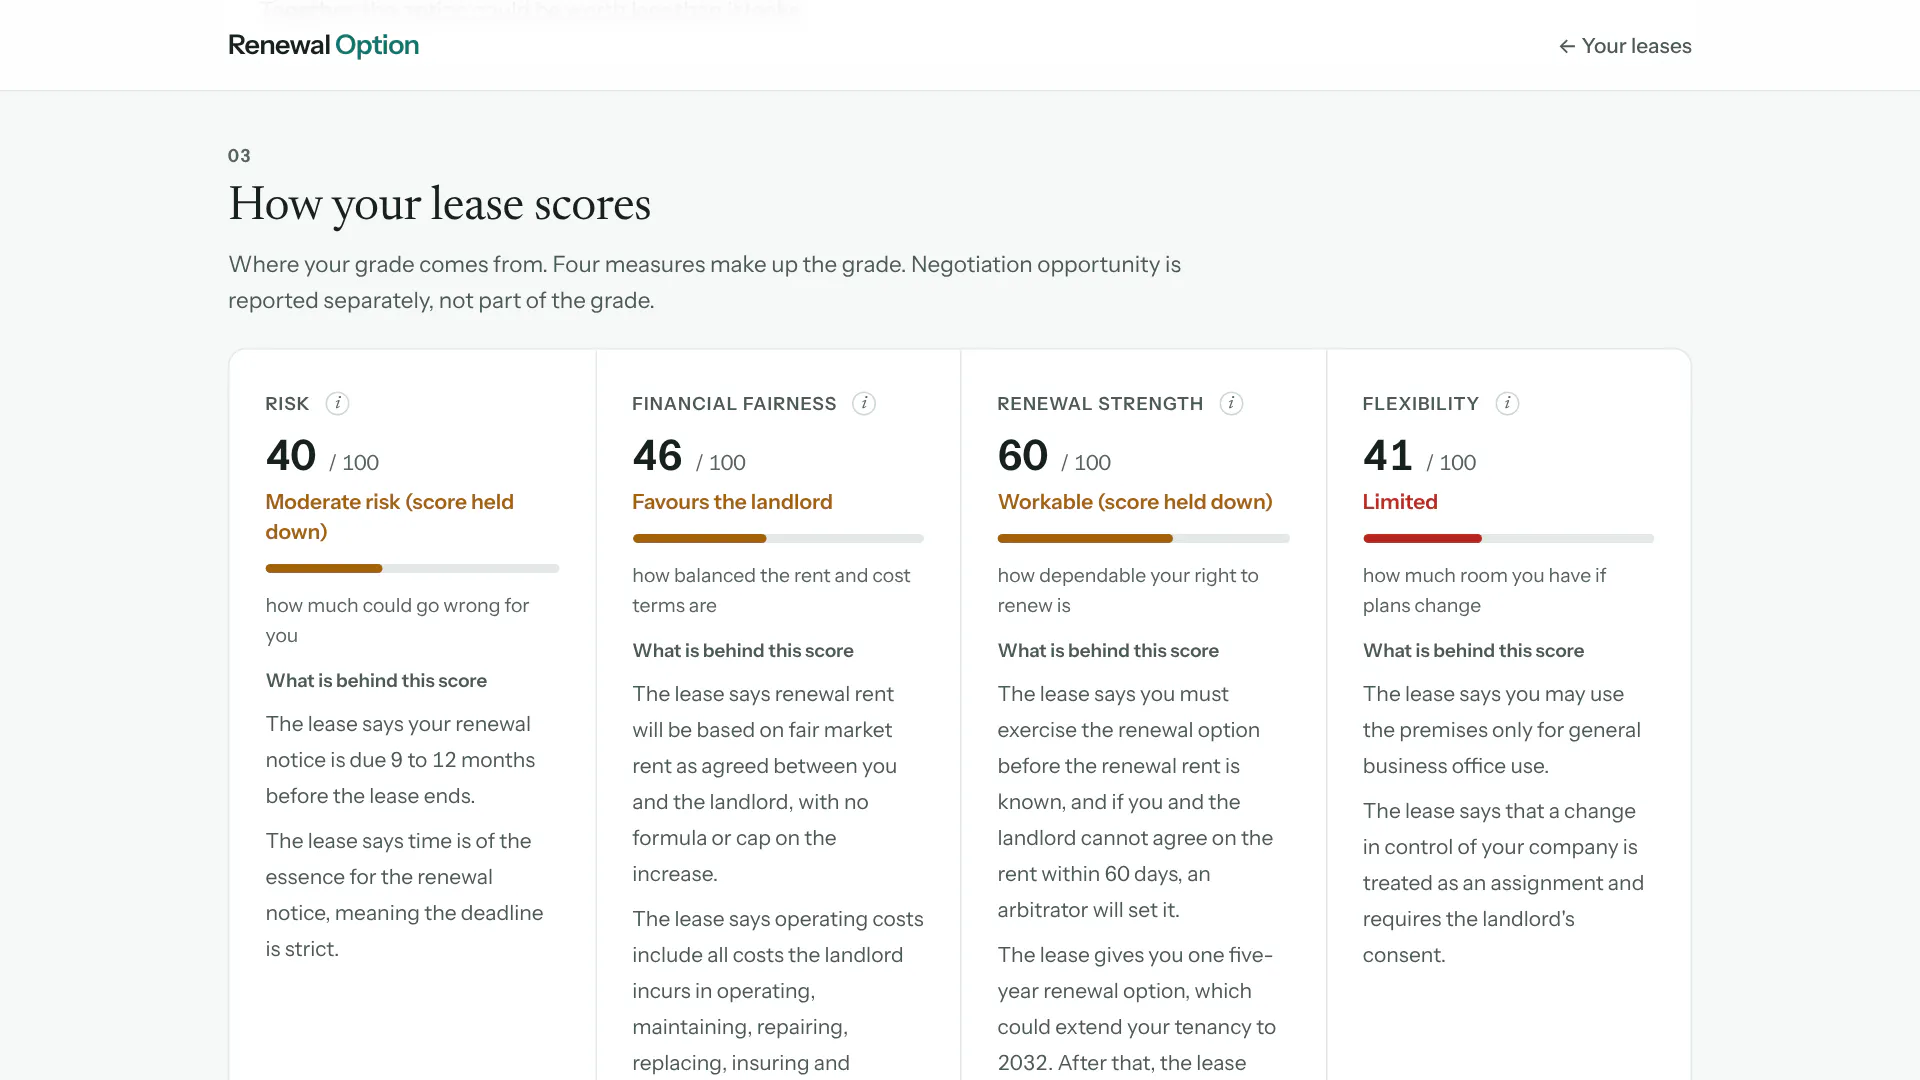1920x1080 pixels.
Task: Click 'how much room you have if plans change'
Action: pos(1484,590)
